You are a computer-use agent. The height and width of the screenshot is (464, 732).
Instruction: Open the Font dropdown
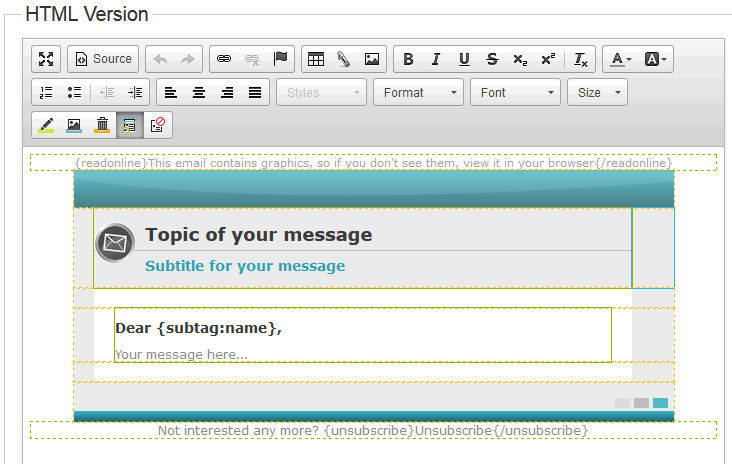point(515,92)
